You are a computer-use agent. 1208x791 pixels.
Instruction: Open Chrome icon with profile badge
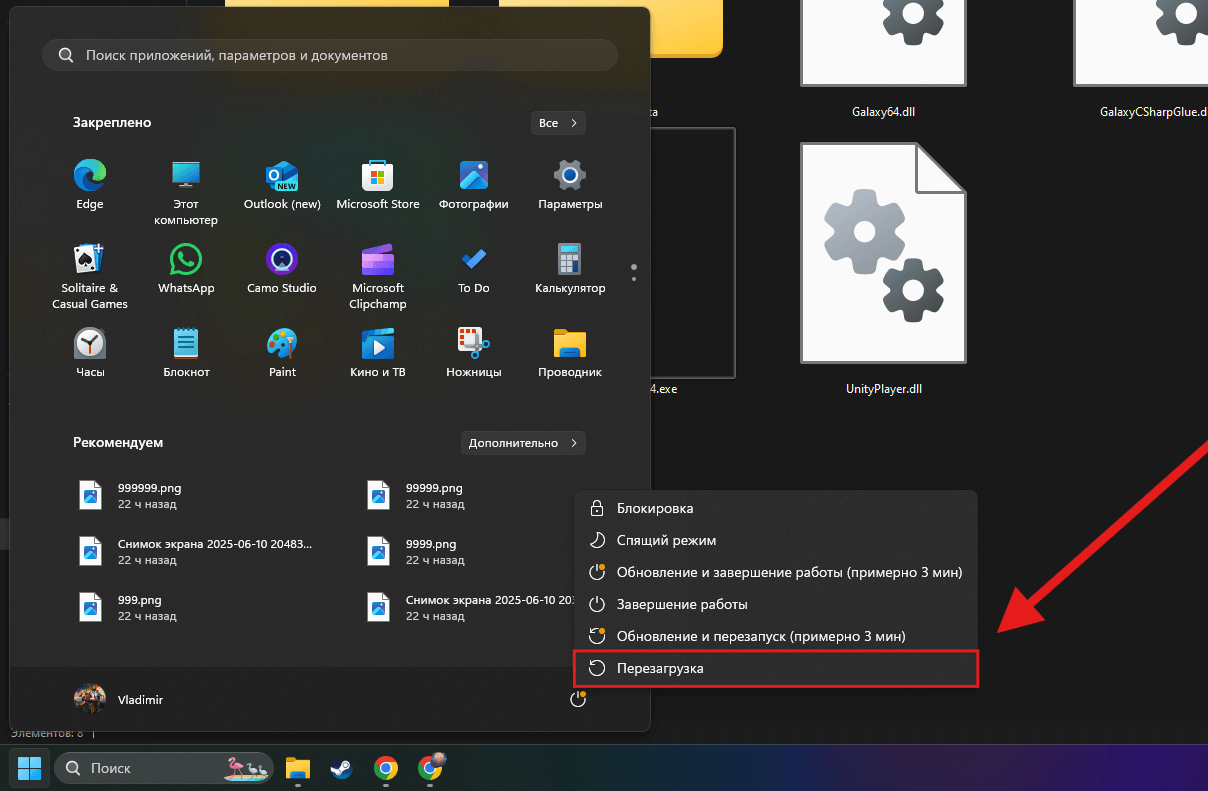[431, 768]
